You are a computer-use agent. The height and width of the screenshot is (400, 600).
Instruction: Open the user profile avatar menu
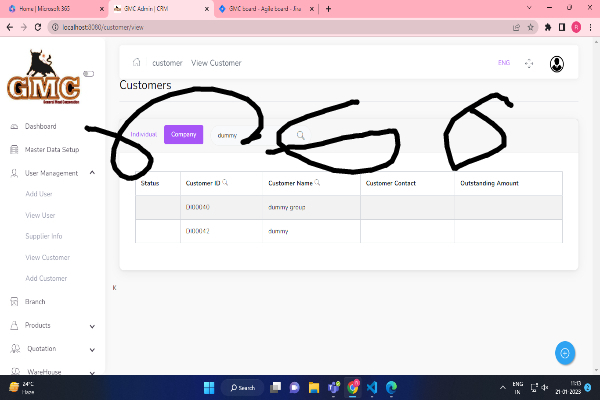tap(557, 63)
